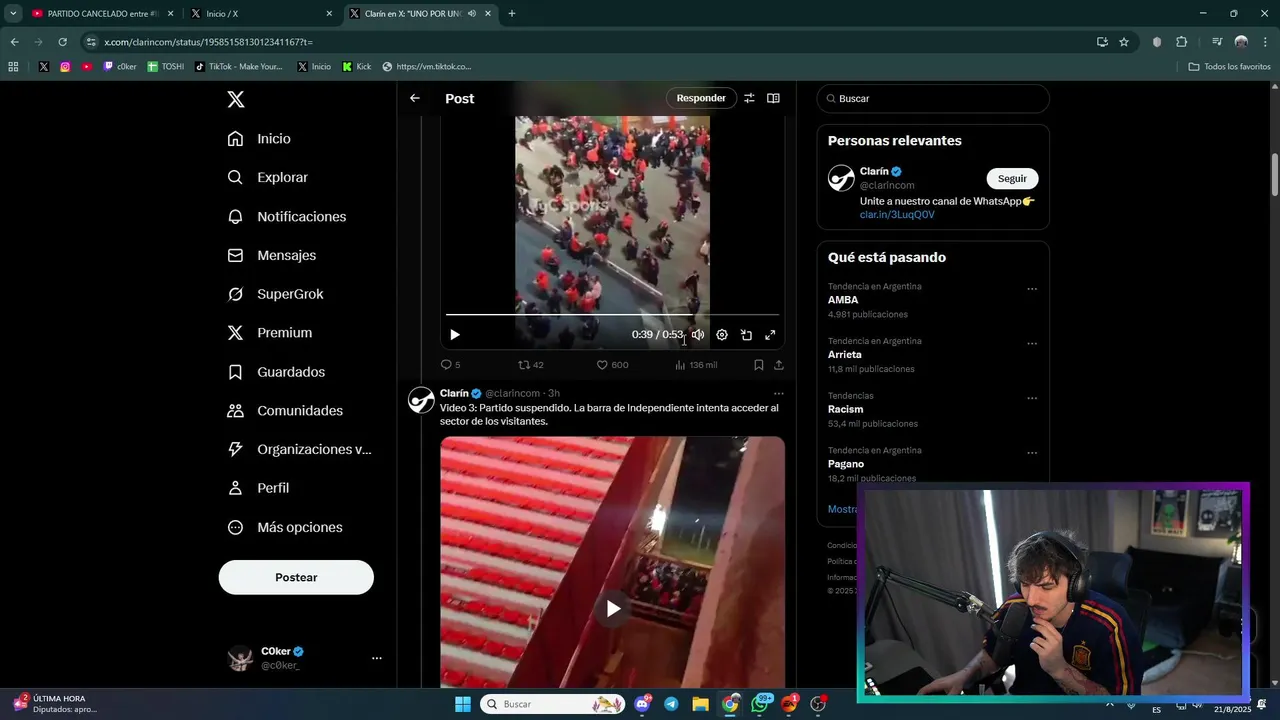The height and width of the screenshot is (720, 1280).
Task: Click the Responder button
Action: 701,98
